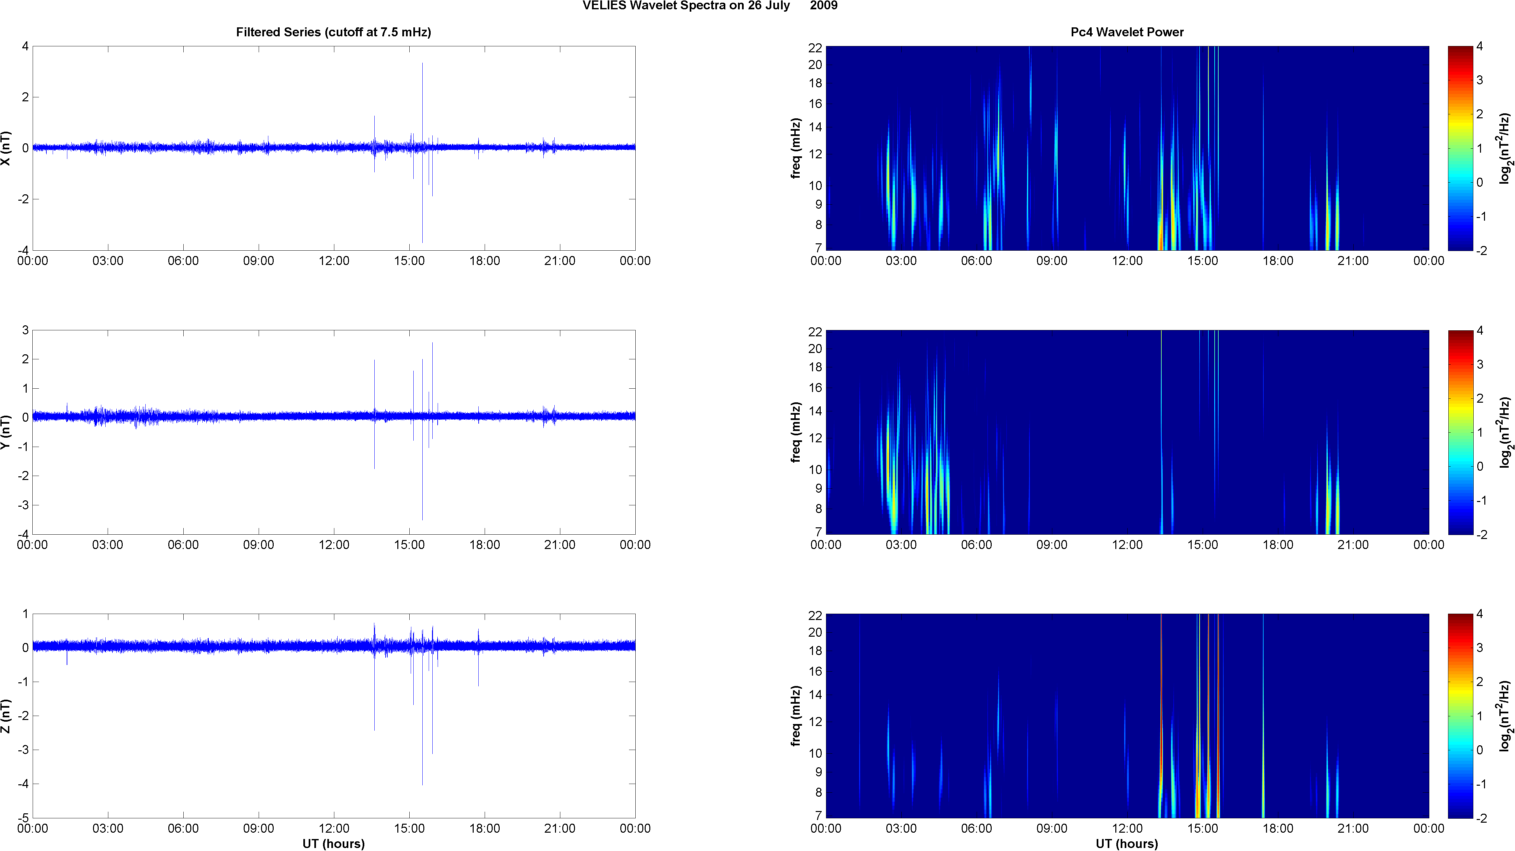This screenshot has width=1515, height=851.
Task: Click the middle spectrogram's colorbar
Action: pyautogui.click(x=1460, y=432)
